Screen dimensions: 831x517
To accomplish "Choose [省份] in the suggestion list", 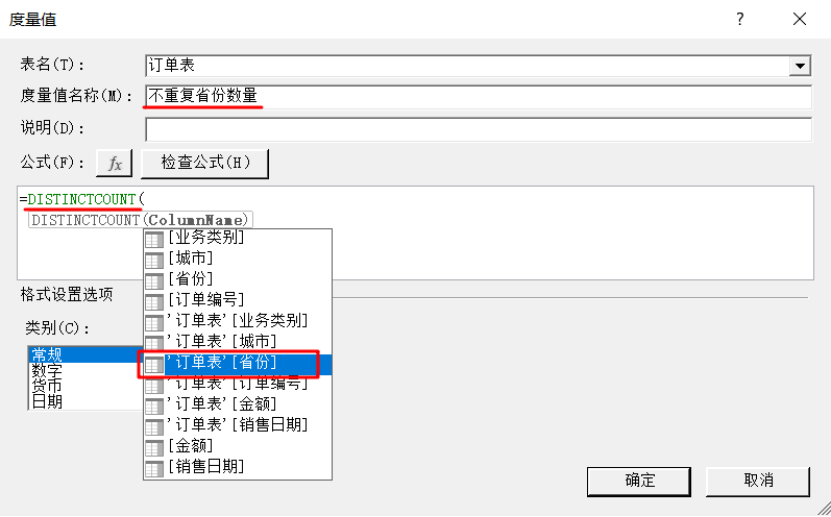I will click(x=237, y=280).
